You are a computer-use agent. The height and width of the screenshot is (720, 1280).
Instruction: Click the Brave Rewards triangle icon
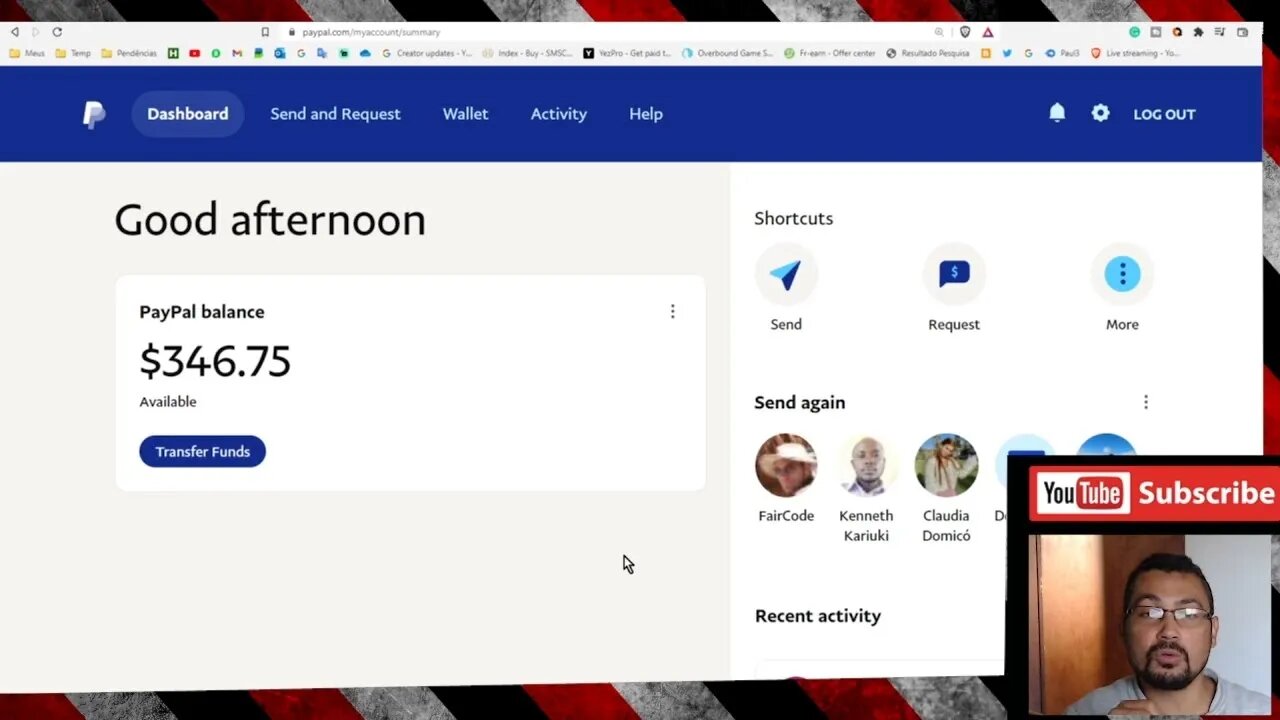point(988,32)
